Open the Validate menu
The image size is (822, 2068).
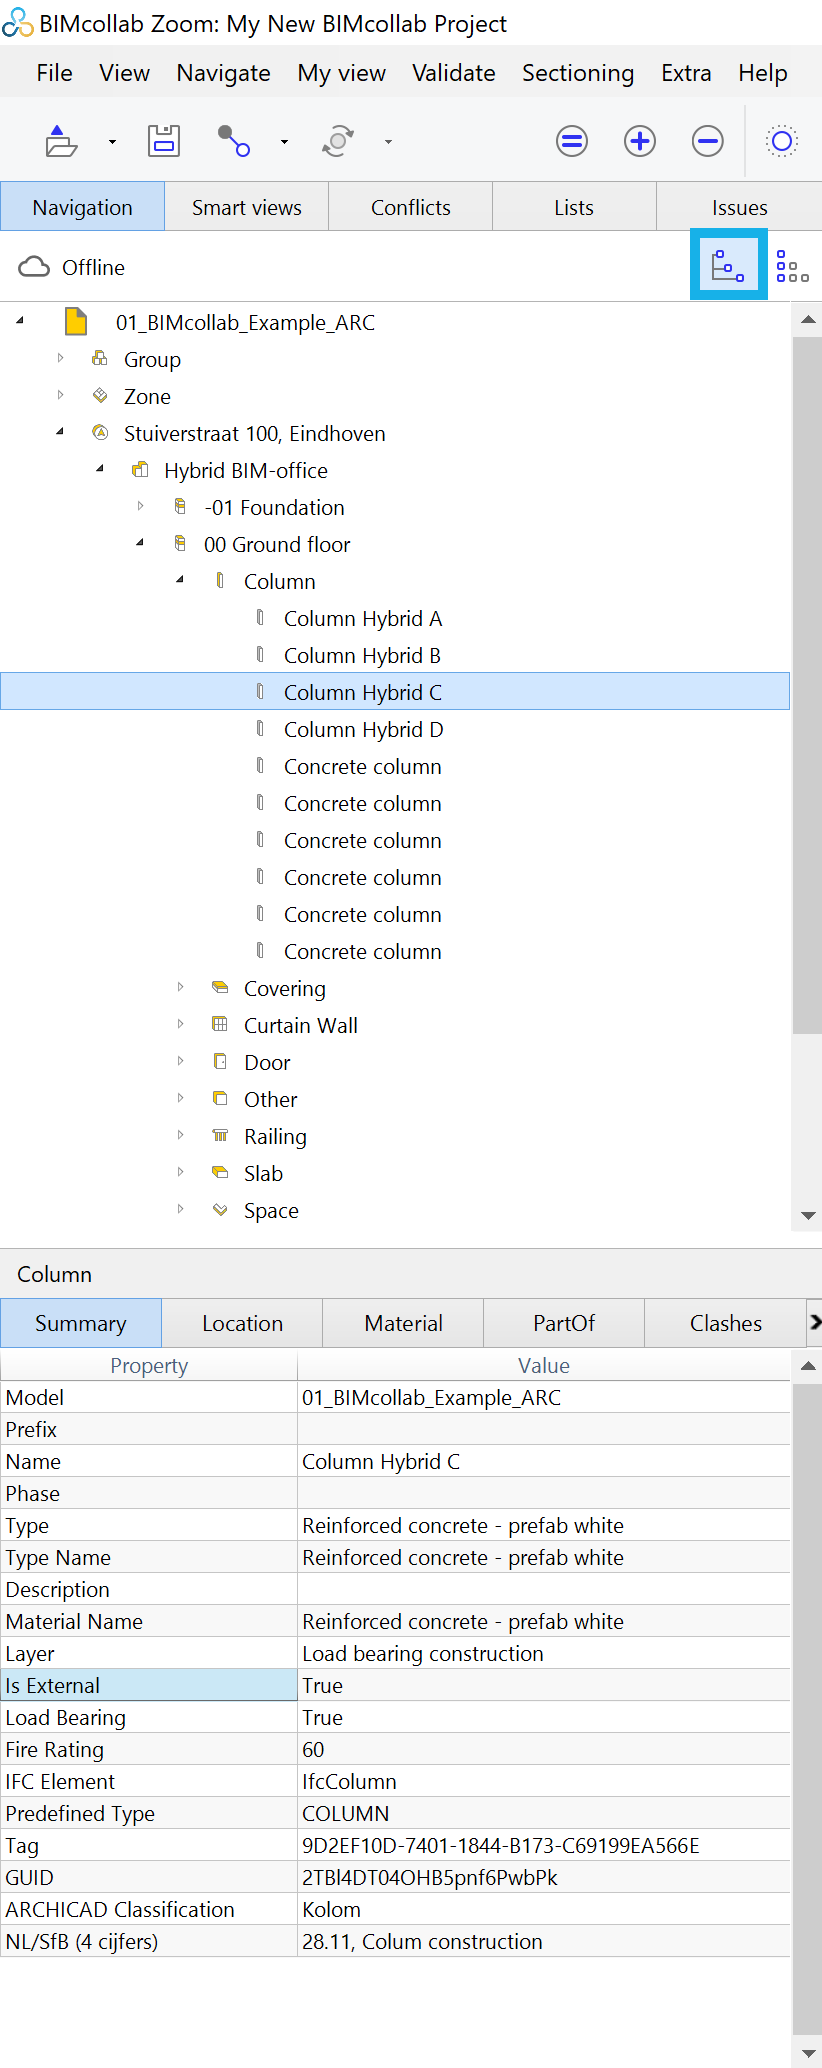(x=454, y=73)
